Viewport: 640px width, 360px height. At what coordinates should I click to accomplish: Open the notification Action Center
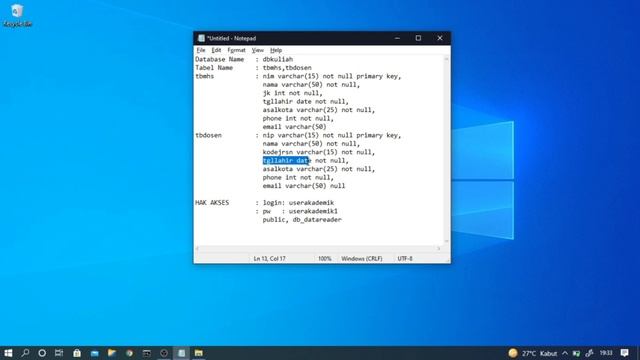tap(624, 353)
